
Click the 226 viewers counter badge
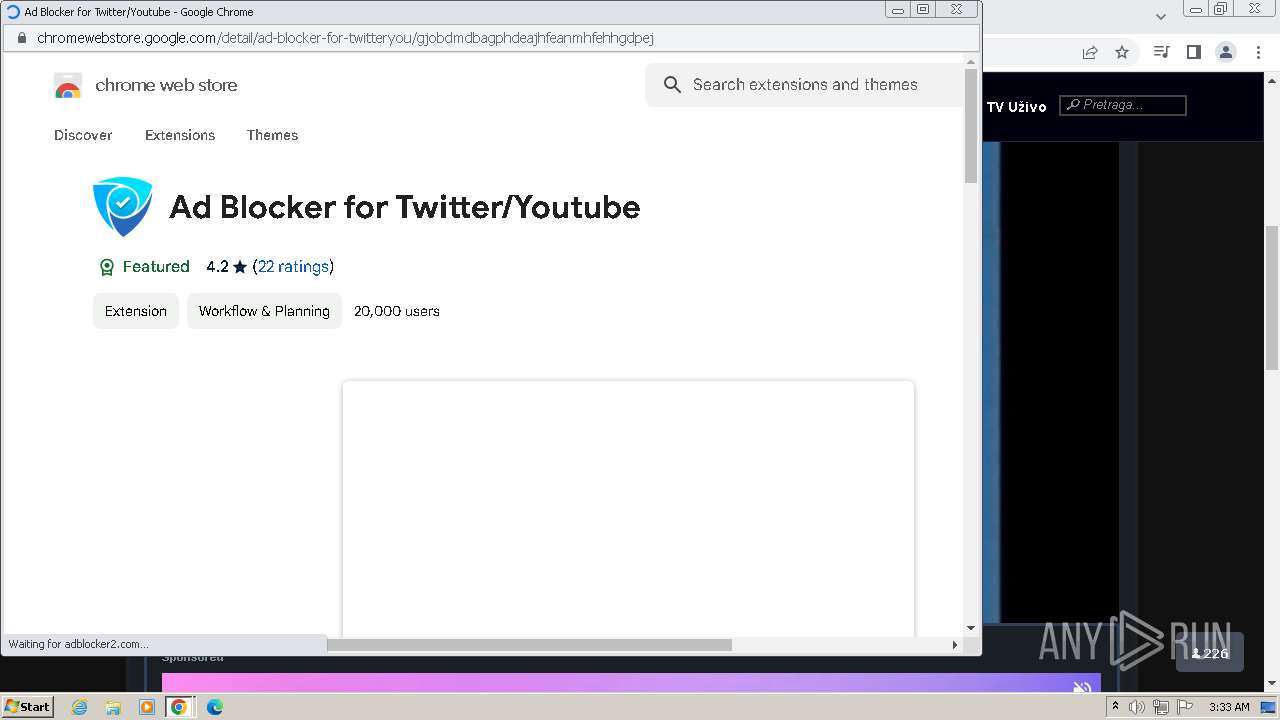[x=1210, y=653]
